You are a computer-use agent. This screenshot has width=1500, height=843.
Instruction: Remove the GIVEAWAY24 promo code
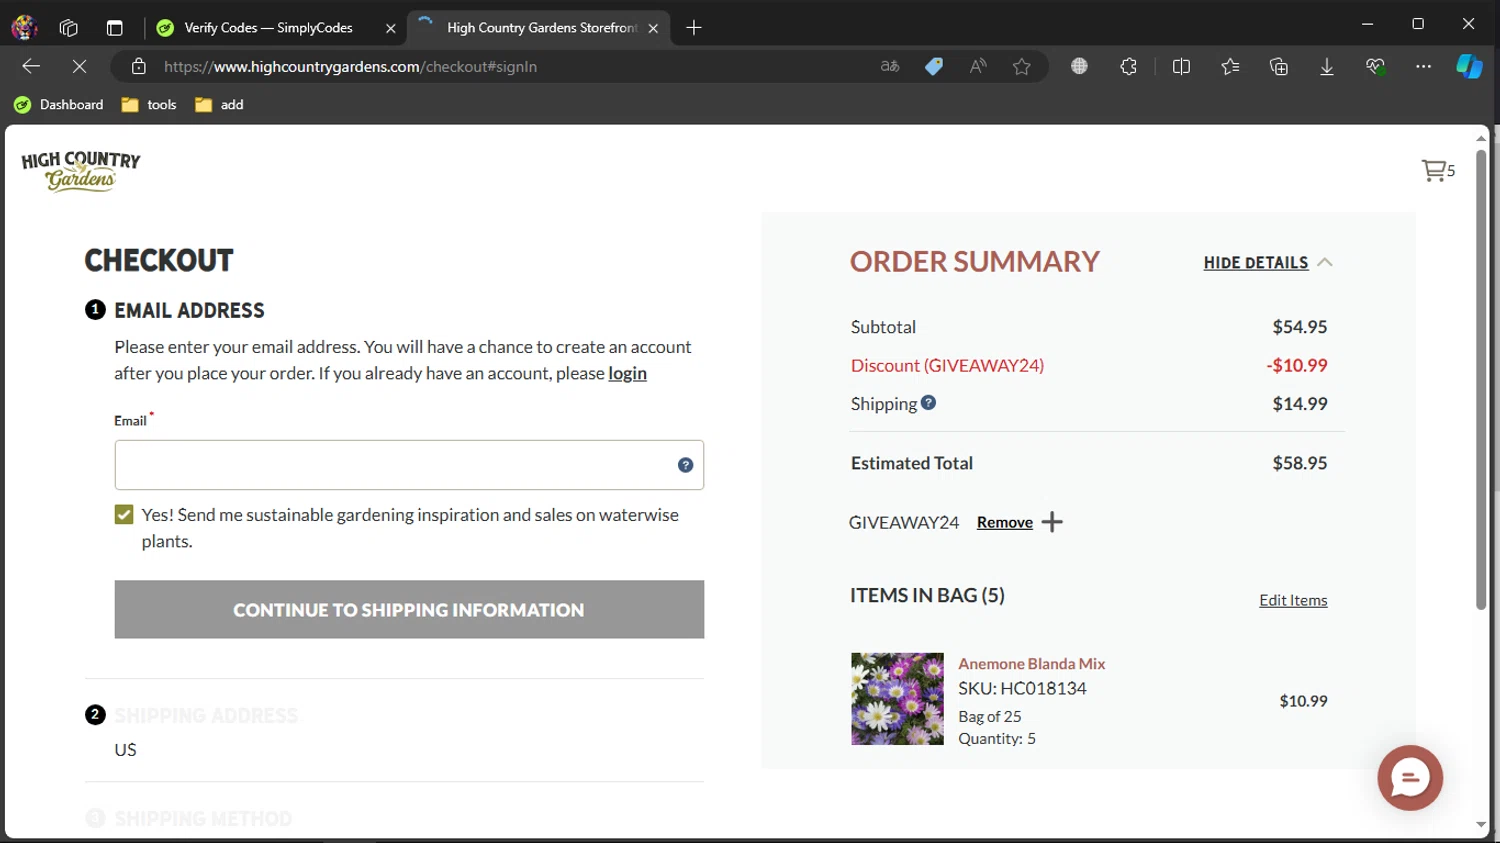tap(1004, 522)
